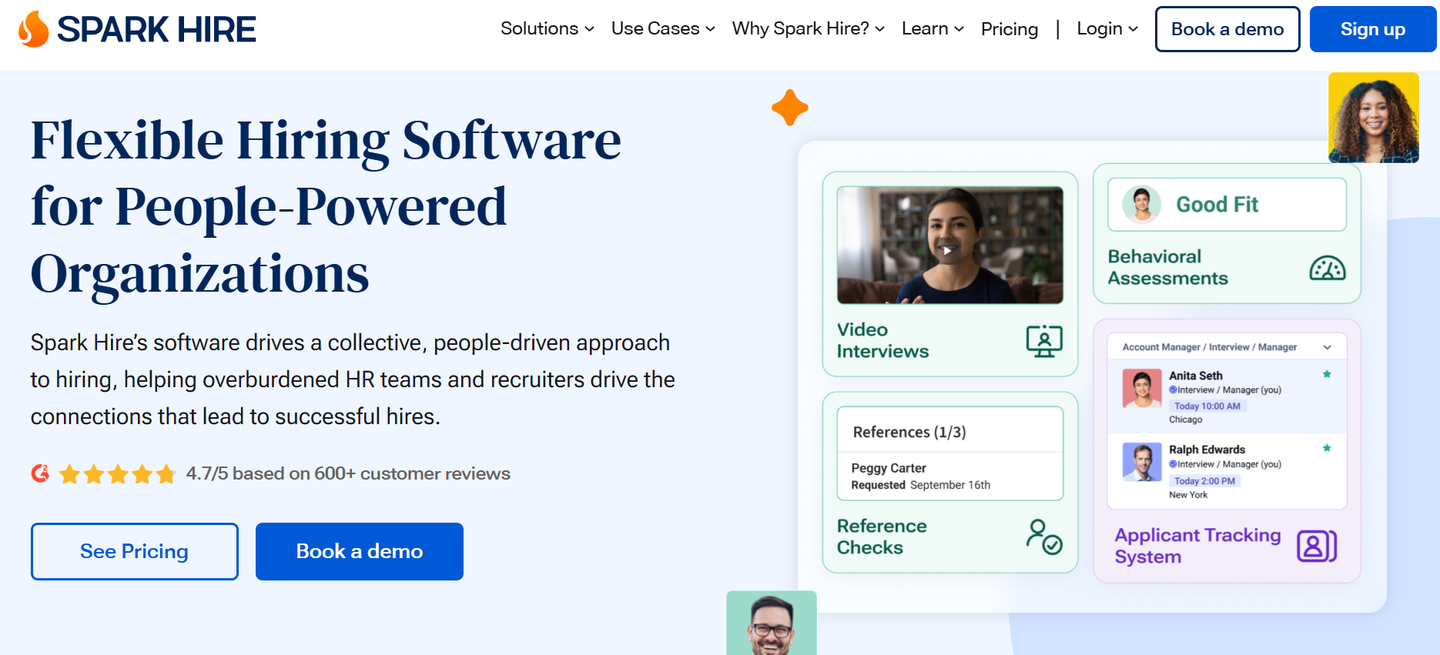
Task: Expand the Solutions menu
Action: point(547,29)
